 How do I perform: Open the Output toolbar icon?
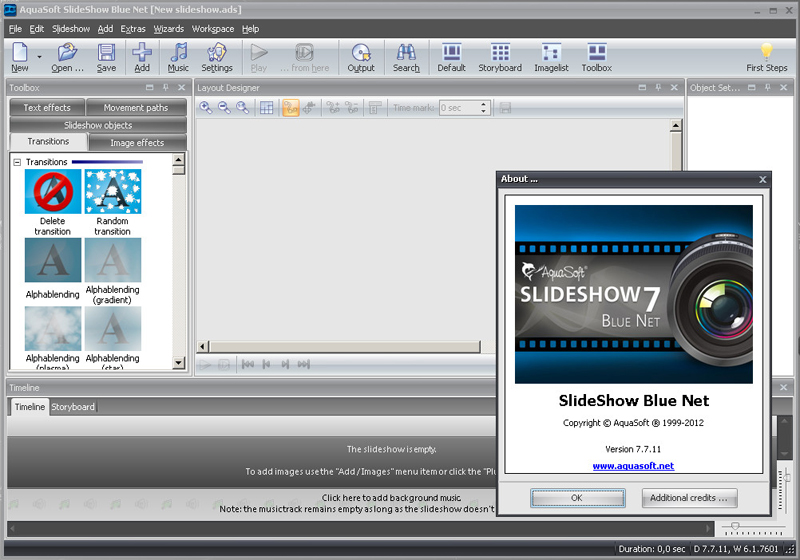pos(361,56)
